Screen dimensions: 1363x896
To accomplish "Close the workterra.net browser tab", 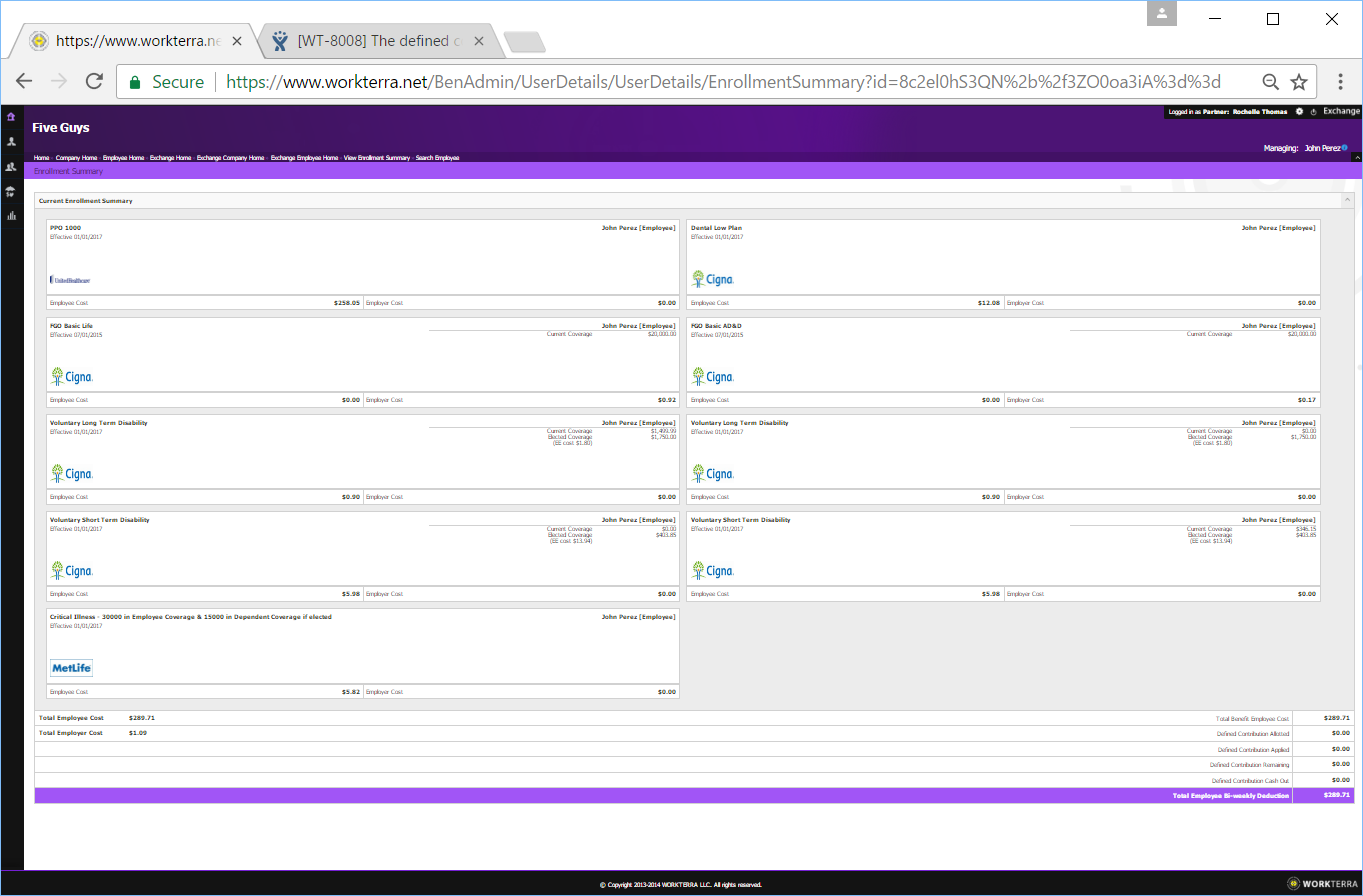I will [x=237, y=41].
